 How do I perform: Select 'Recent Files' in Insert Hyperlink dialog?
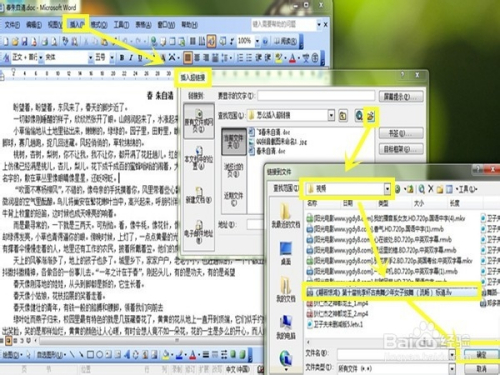(234, 199)
